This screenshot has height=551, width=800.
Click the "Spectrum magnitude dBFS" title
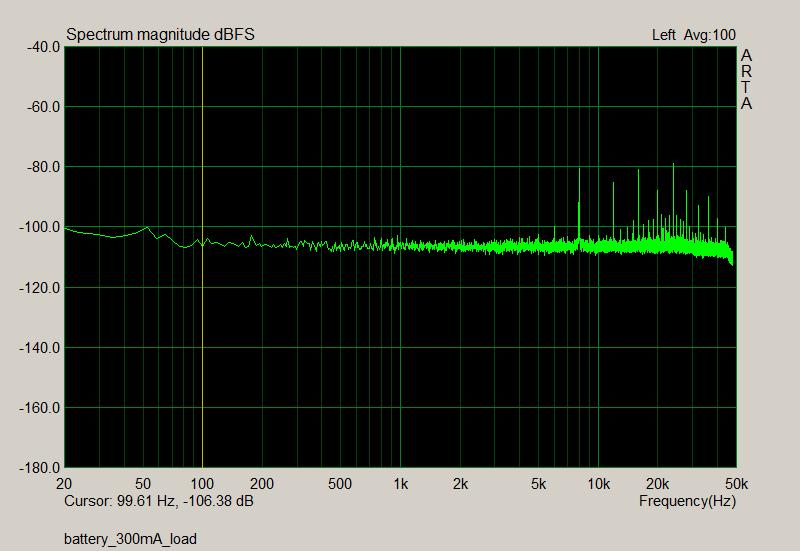point(160,35)
